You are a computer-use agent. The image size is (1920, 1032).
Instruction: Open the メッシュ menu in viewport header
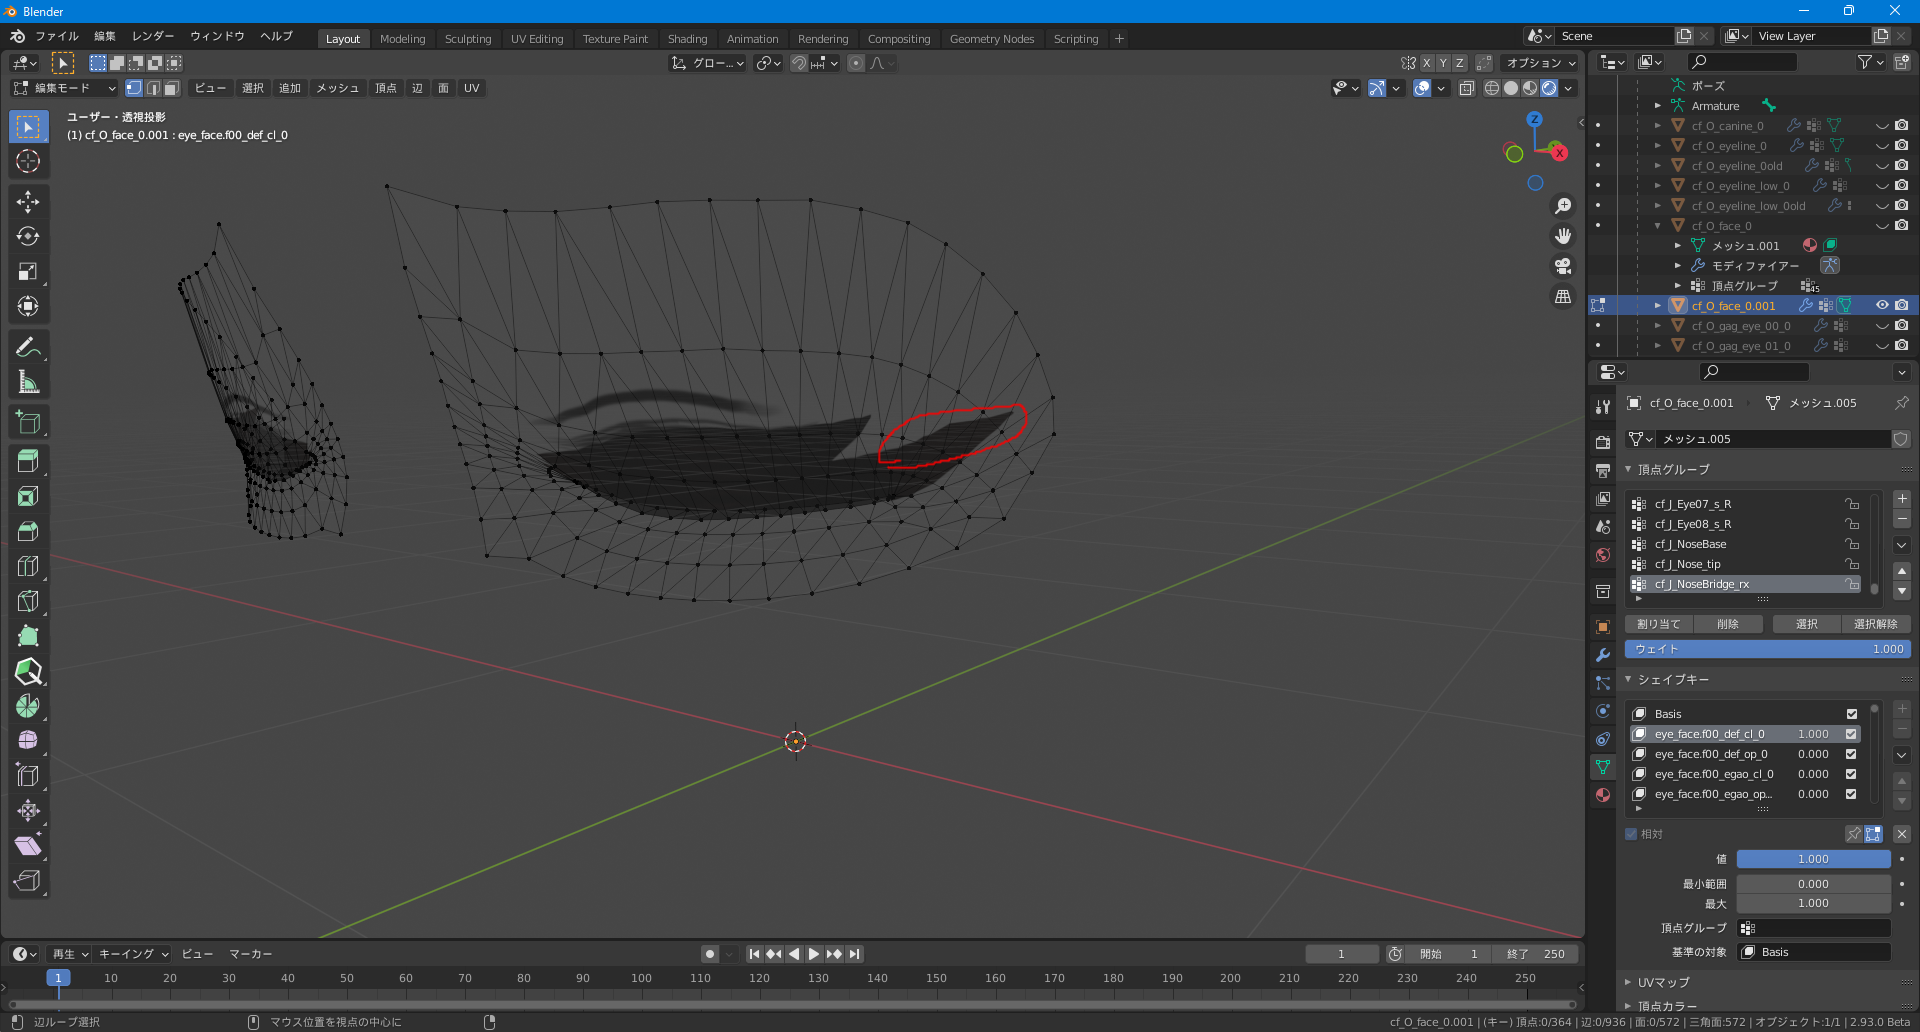point(337,88)
